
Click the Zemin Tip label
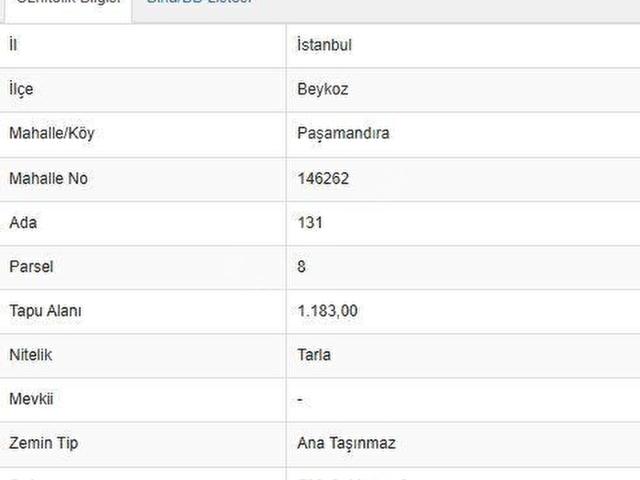44,443
